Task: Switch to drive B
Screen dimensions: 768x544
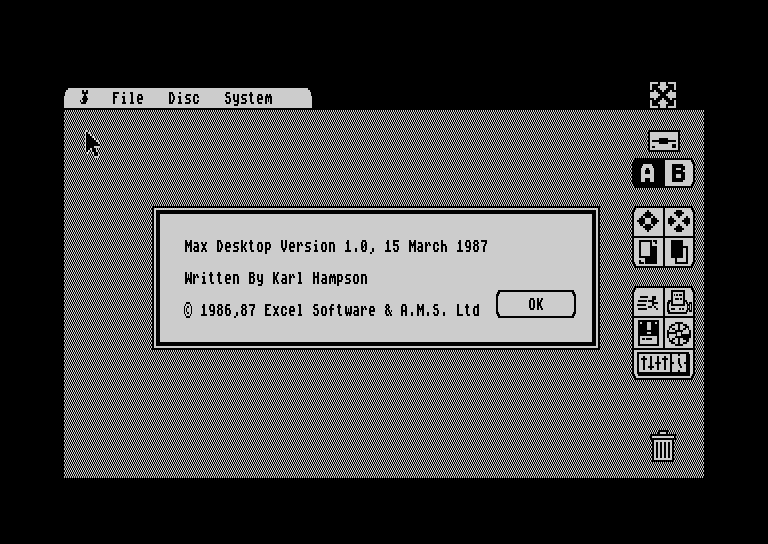Action: [x=678, y=173]
